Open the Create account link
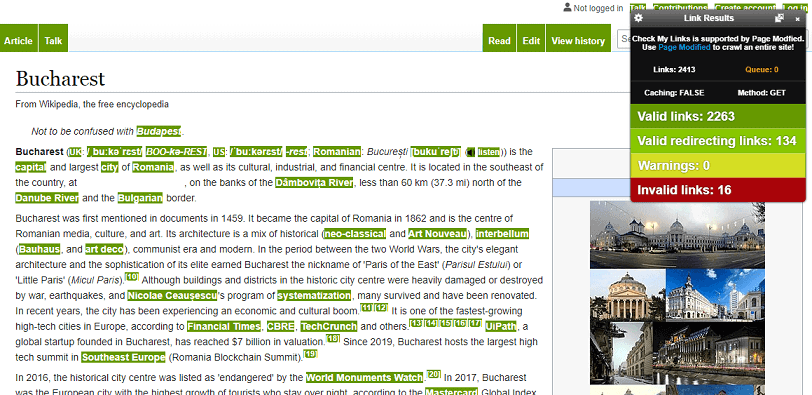 pos(745,8)
